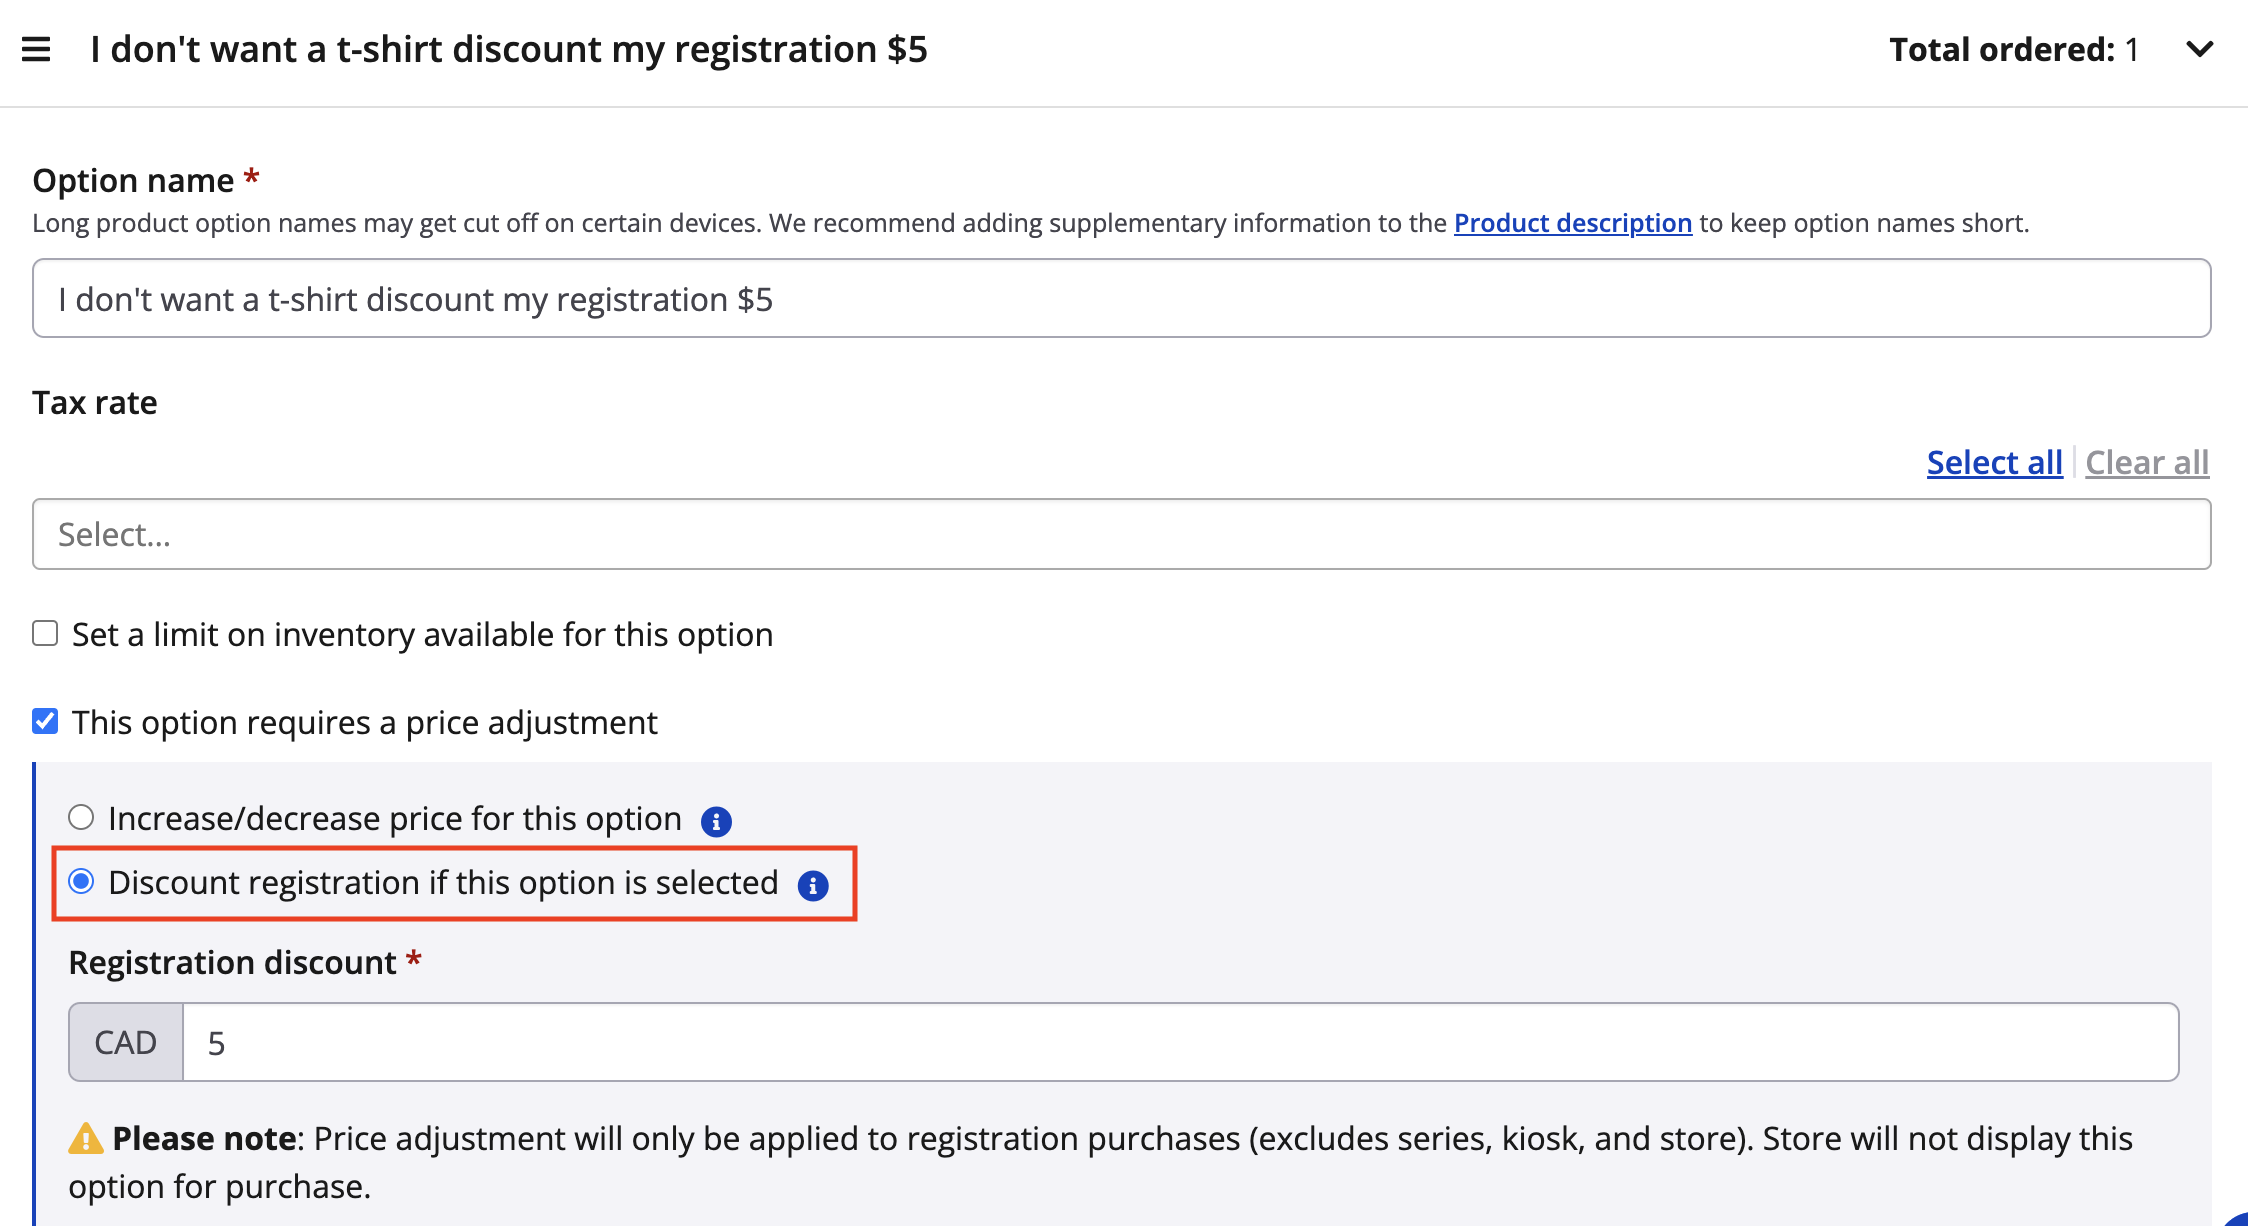Open the Tax rate Select dropdown
The width and height of the screenshot is (2248, 1226).
click(1120, 535)
